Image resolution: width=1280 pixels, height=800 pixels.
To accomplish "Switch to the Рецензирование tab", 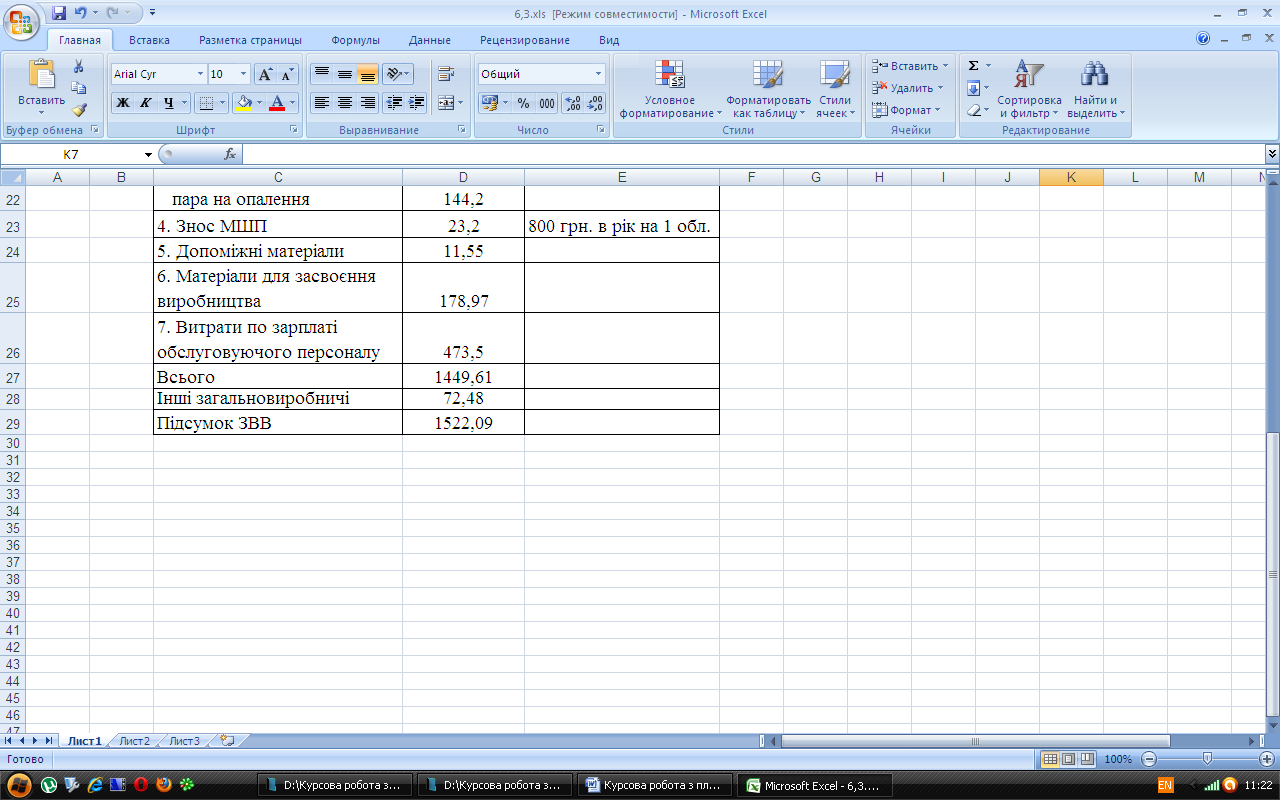I will point(524,40).
